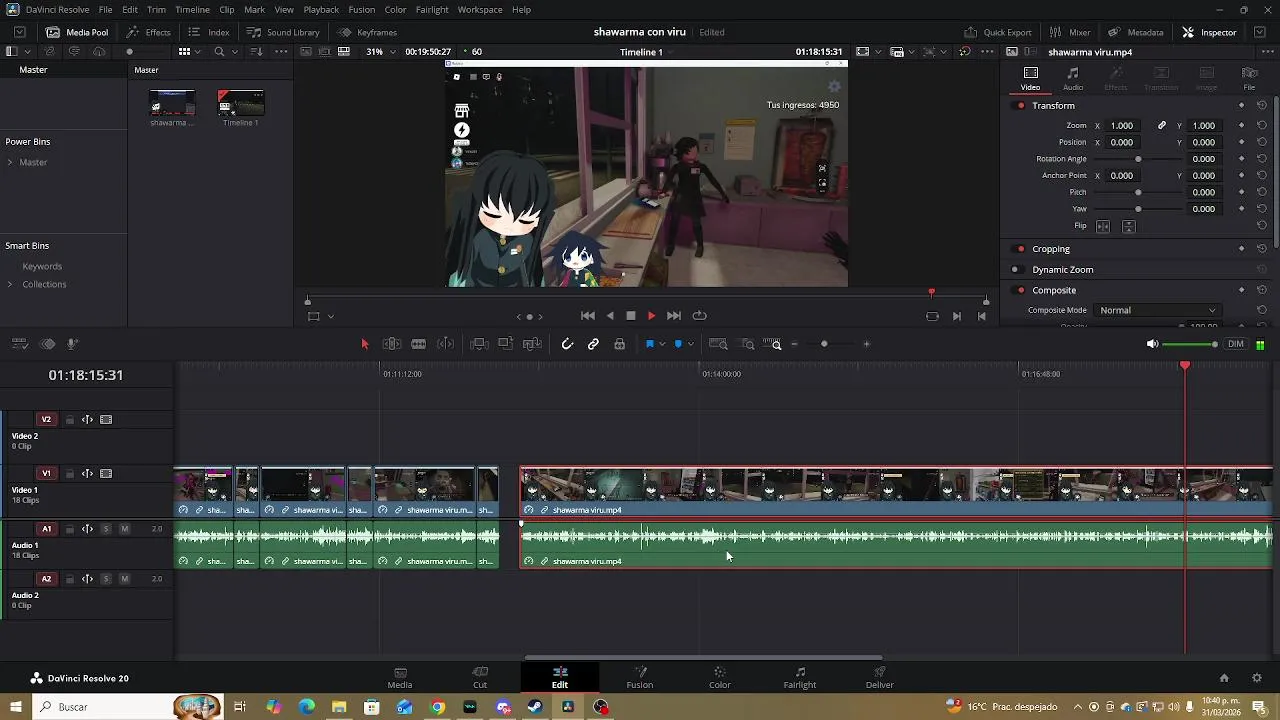The image size is (1280, 720).
Task: Click Full Extent Zoom icon
Action: 718,344
